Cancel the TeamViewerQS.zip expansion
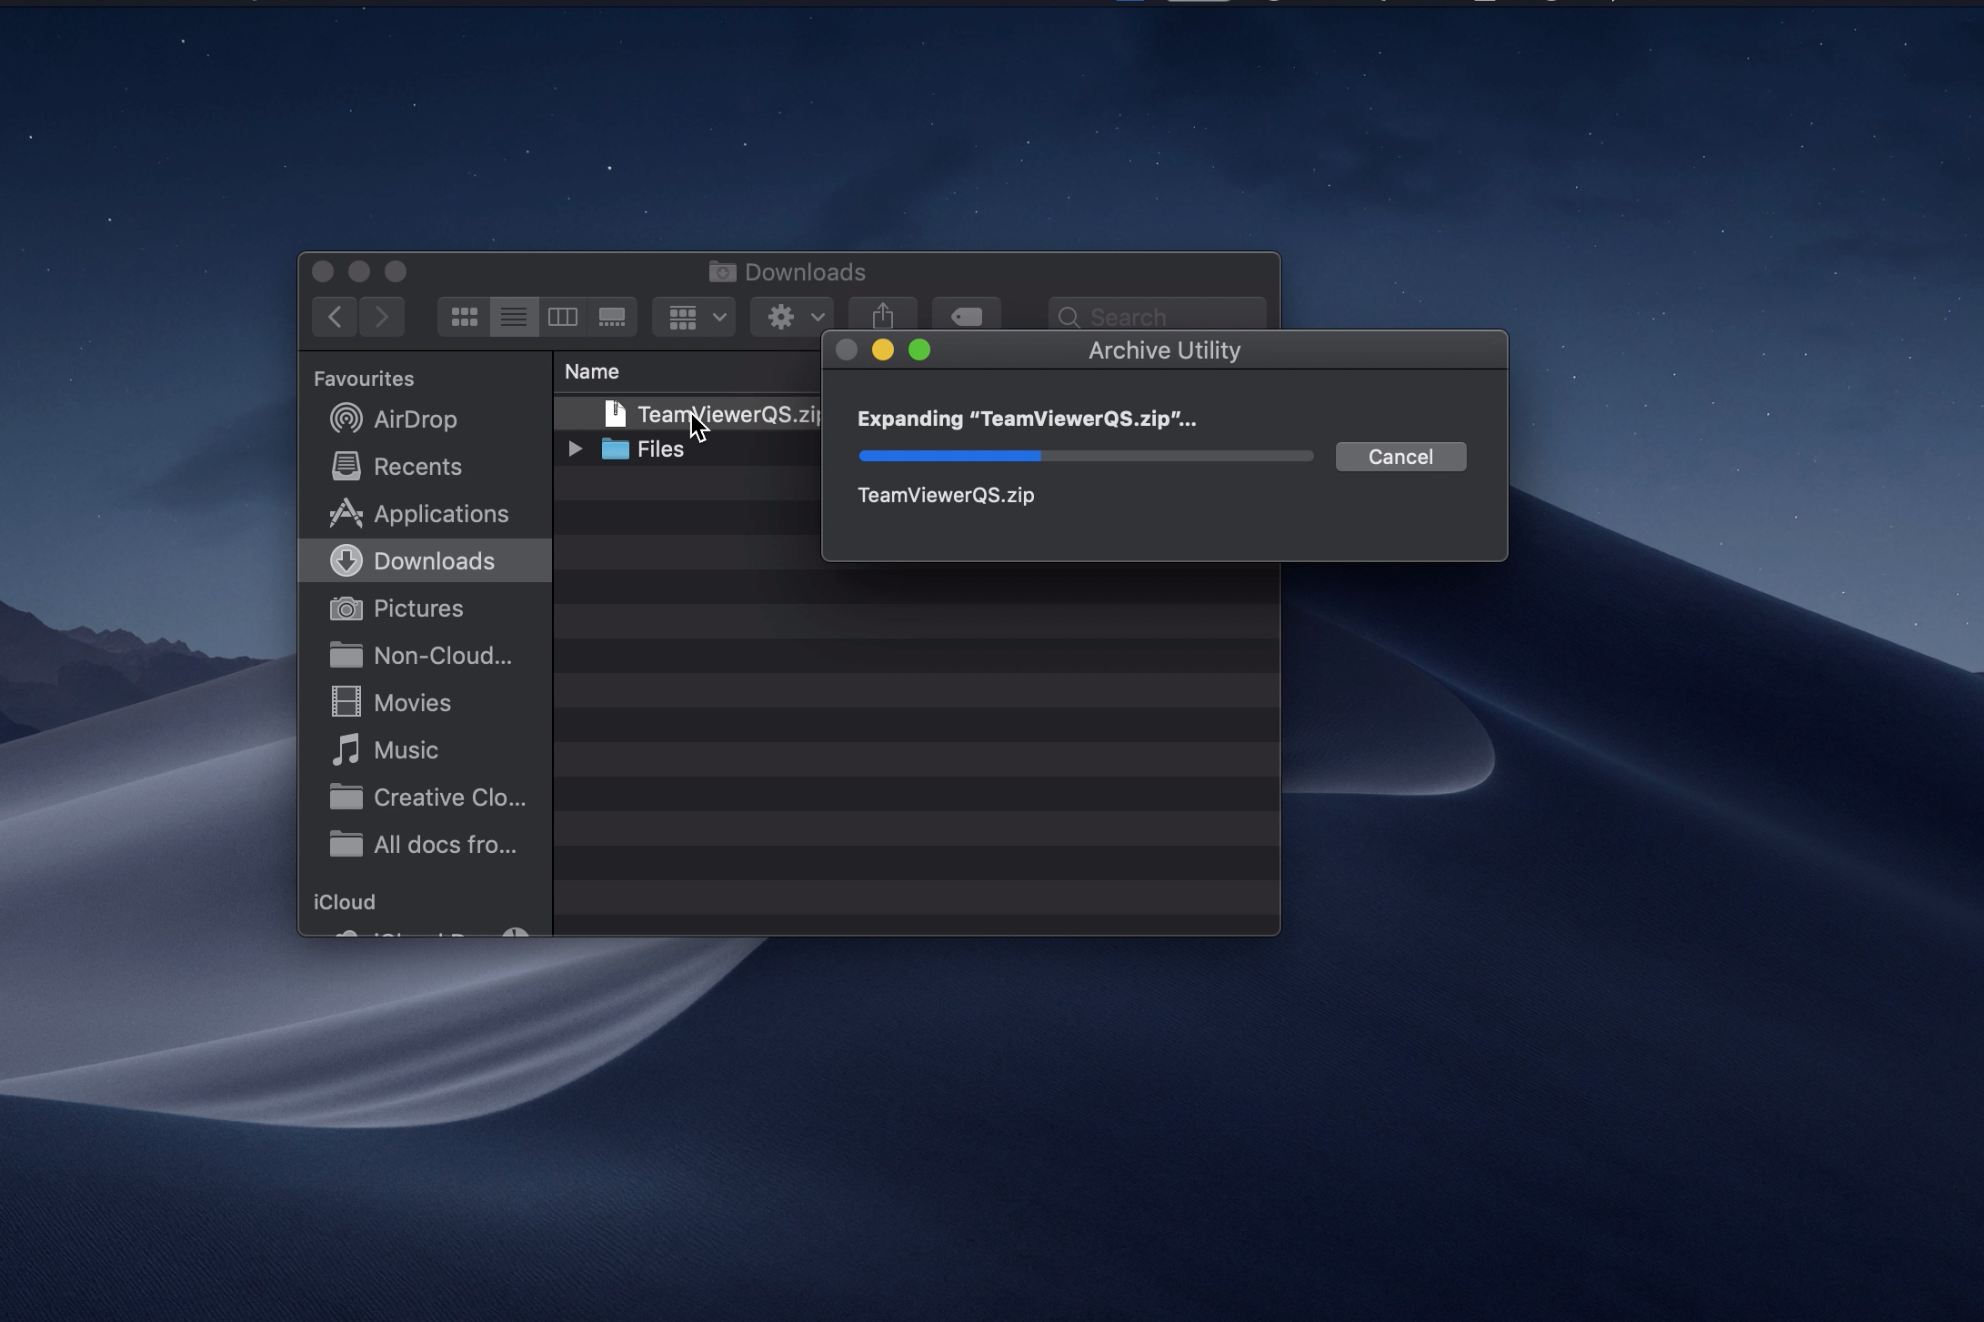This screenshot has height=1322, width=1984. click(x=1400, y=457)
